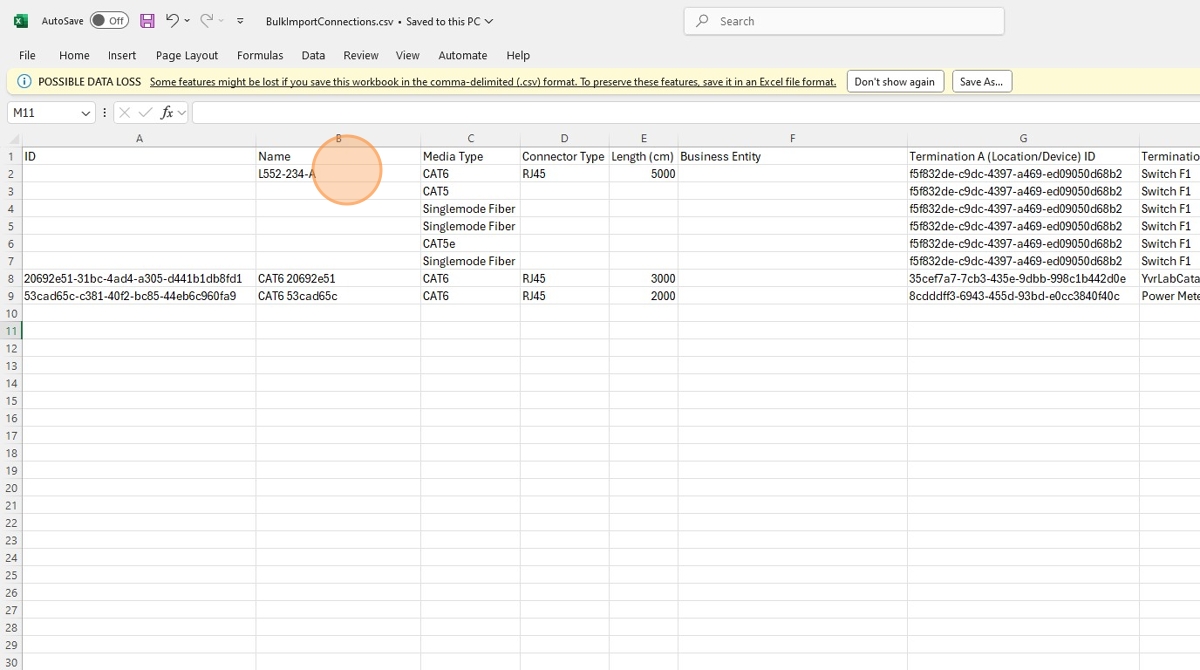Screen dimensions: 1200x670
Task: Select column A header
Action: click(139, 139)
